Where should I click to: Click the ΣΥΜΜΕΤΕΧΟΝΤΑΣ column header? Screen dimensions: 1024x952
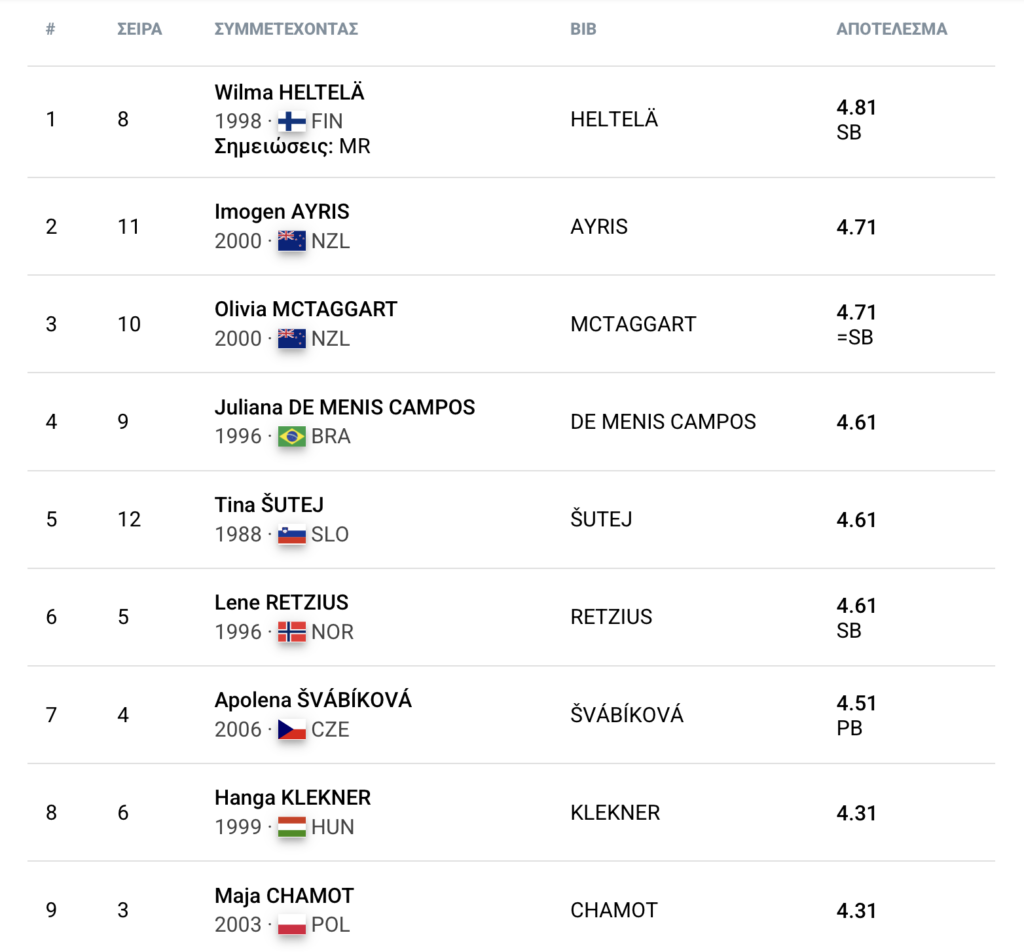click(286, 29)
